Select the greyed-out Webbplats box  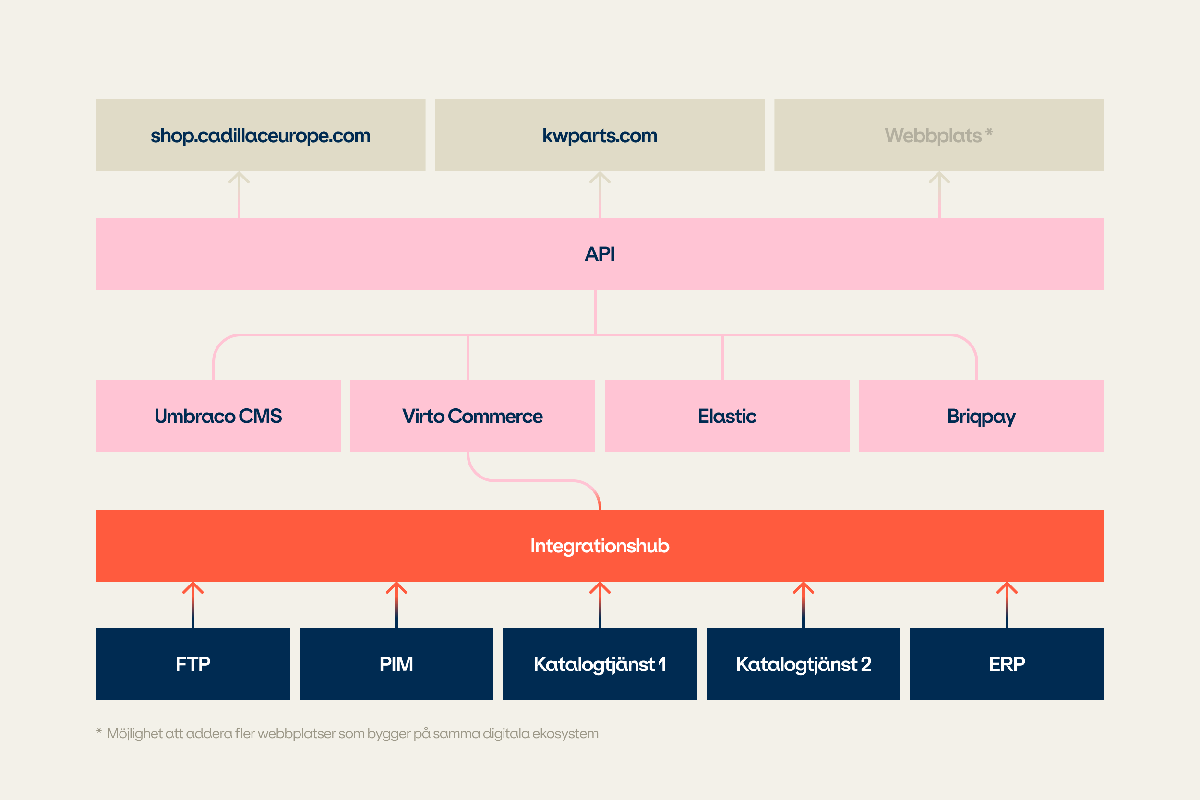(x=938, y=135)
